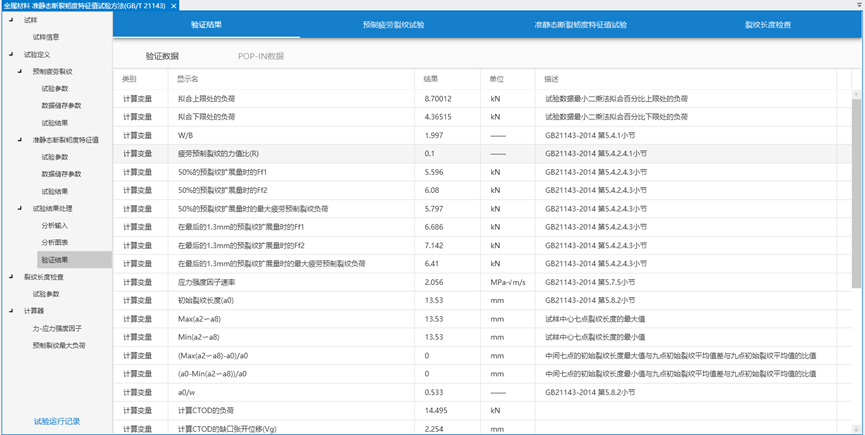
Task: Open the tab list dropdown arrow at top right
Action: pos(857,5)
